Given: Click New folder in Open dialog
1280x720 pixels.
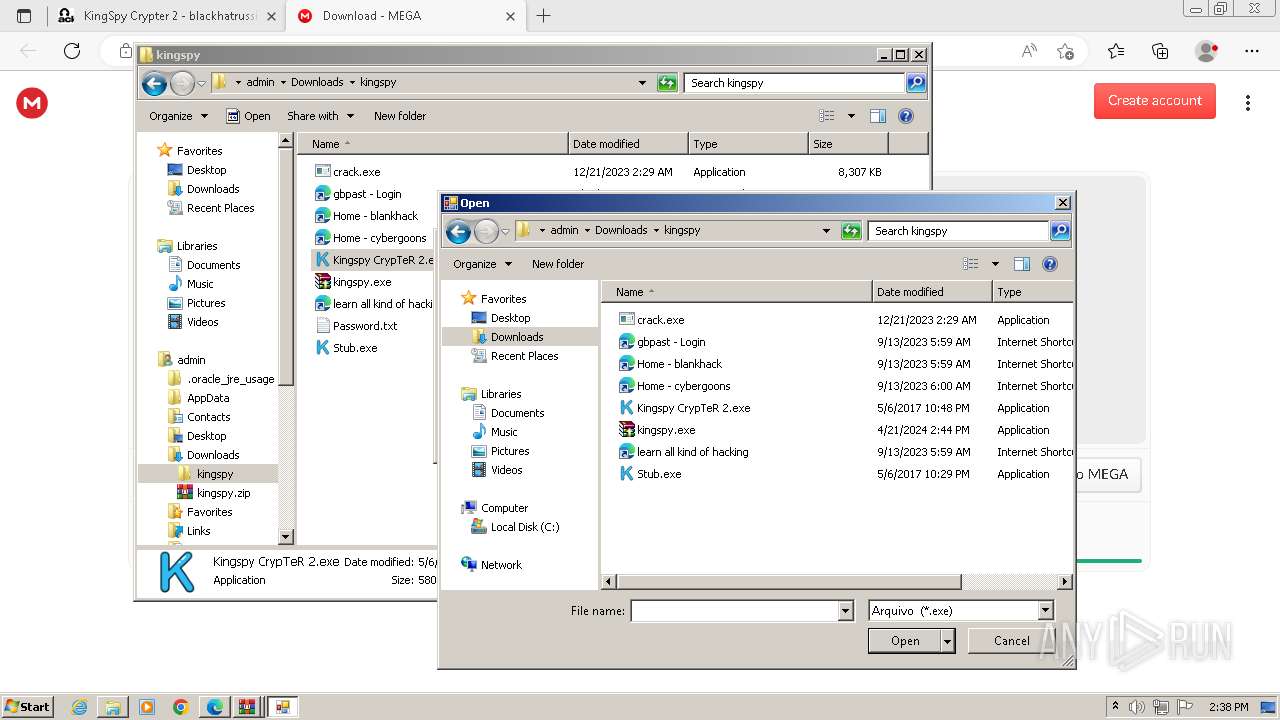Looking at the screenshot, I should [x=558, y=264].
